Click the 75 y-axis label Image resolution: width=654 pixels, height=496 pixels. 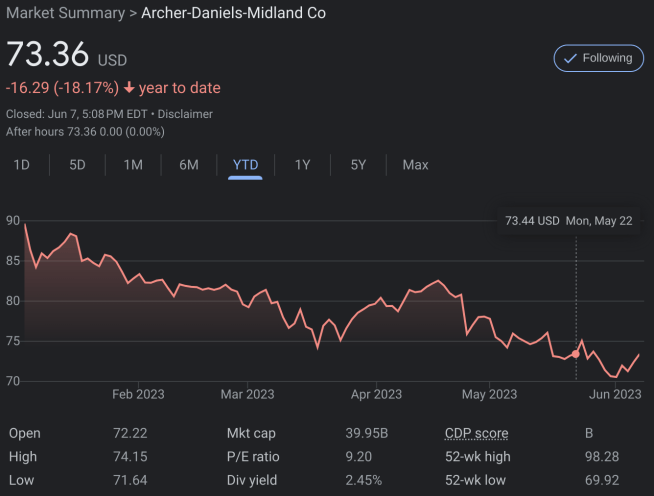pyautogui.click(x=13, y=341)
